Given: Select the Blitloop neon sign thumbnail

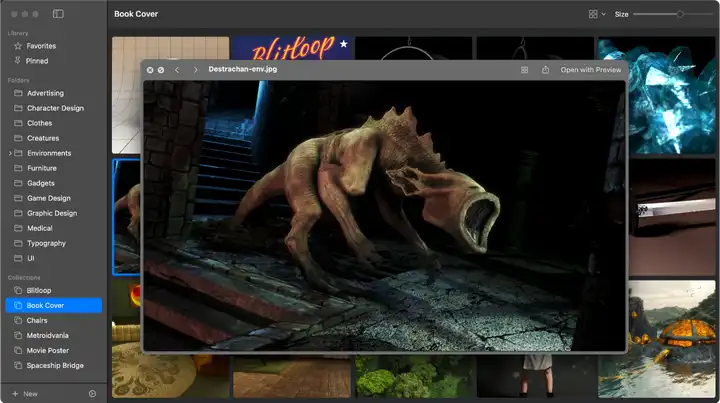Looking at the screenshot, I should (292, 48).
